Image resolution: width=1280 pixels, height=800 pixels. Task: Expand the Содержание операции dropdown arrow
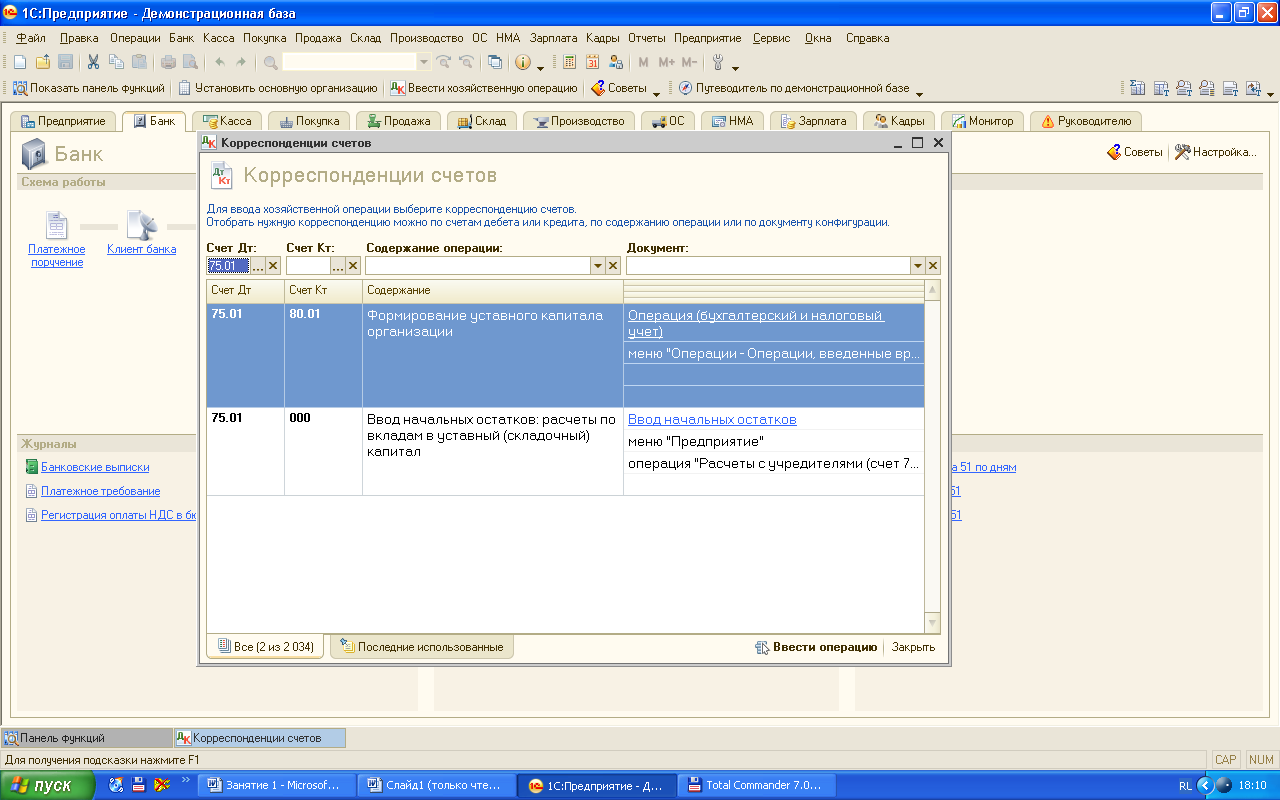pyautogui.click(x=598, y=266)
